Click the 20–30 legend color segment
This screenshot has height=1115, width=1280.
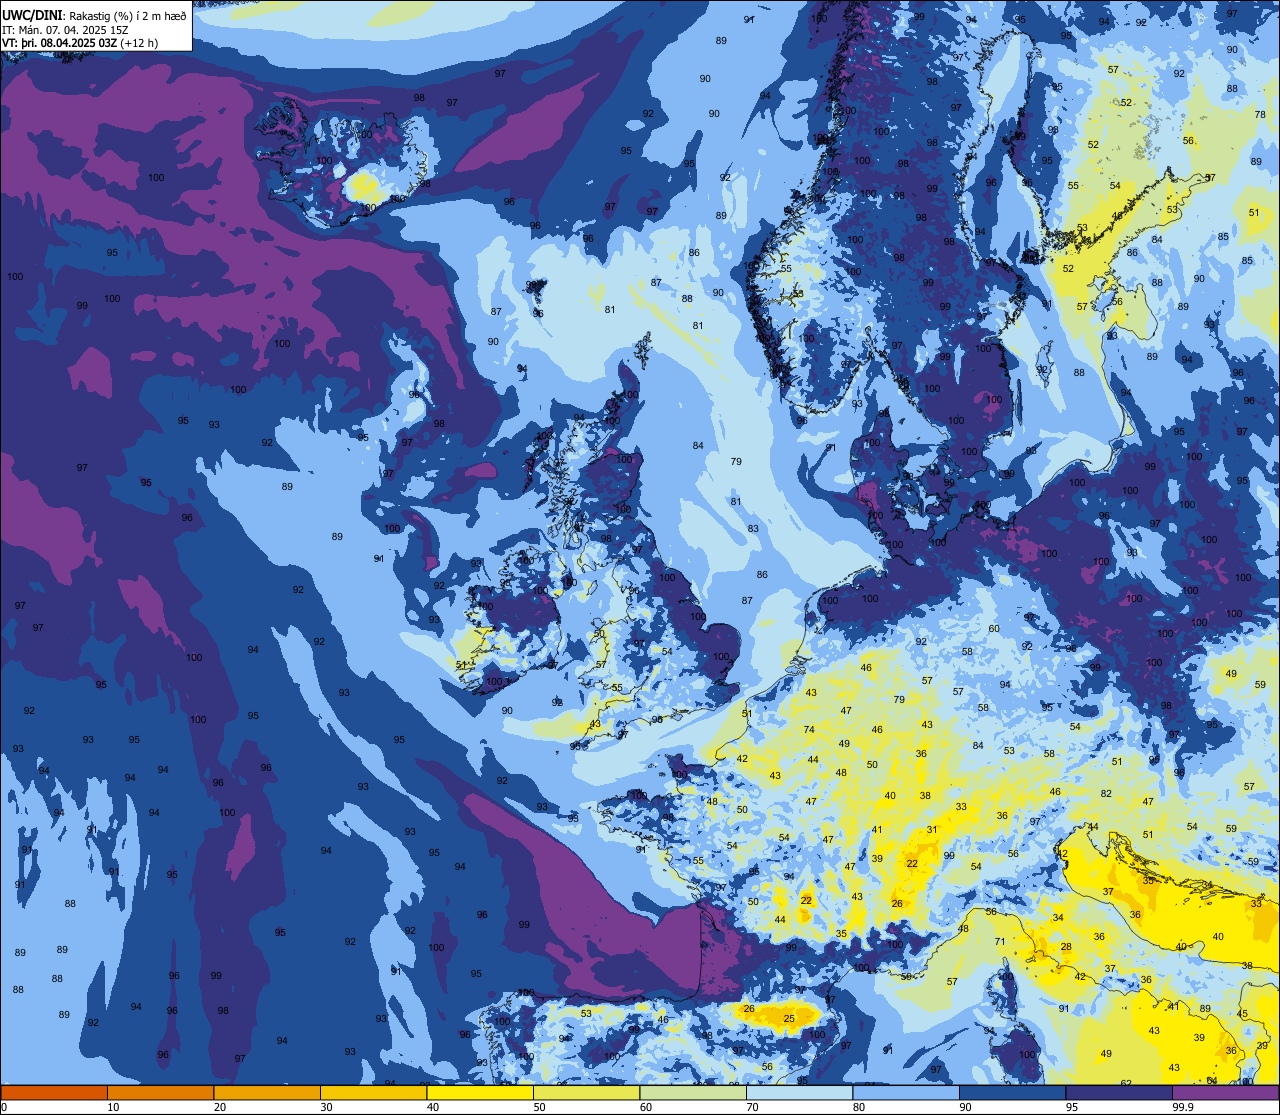click(x=267, y=1092)
